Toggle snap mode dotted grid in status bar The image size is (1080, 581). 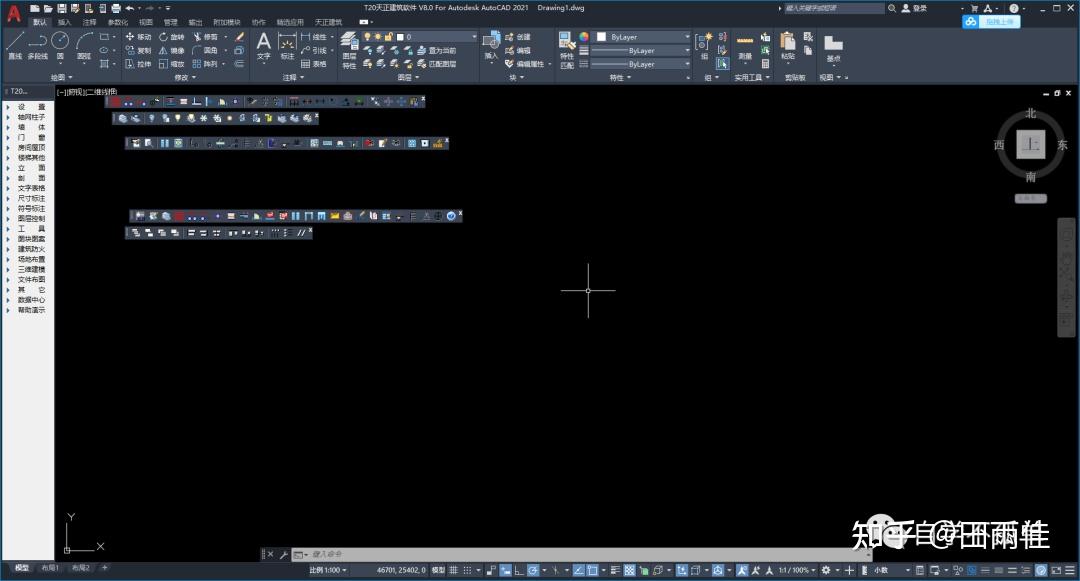[467, 570]
